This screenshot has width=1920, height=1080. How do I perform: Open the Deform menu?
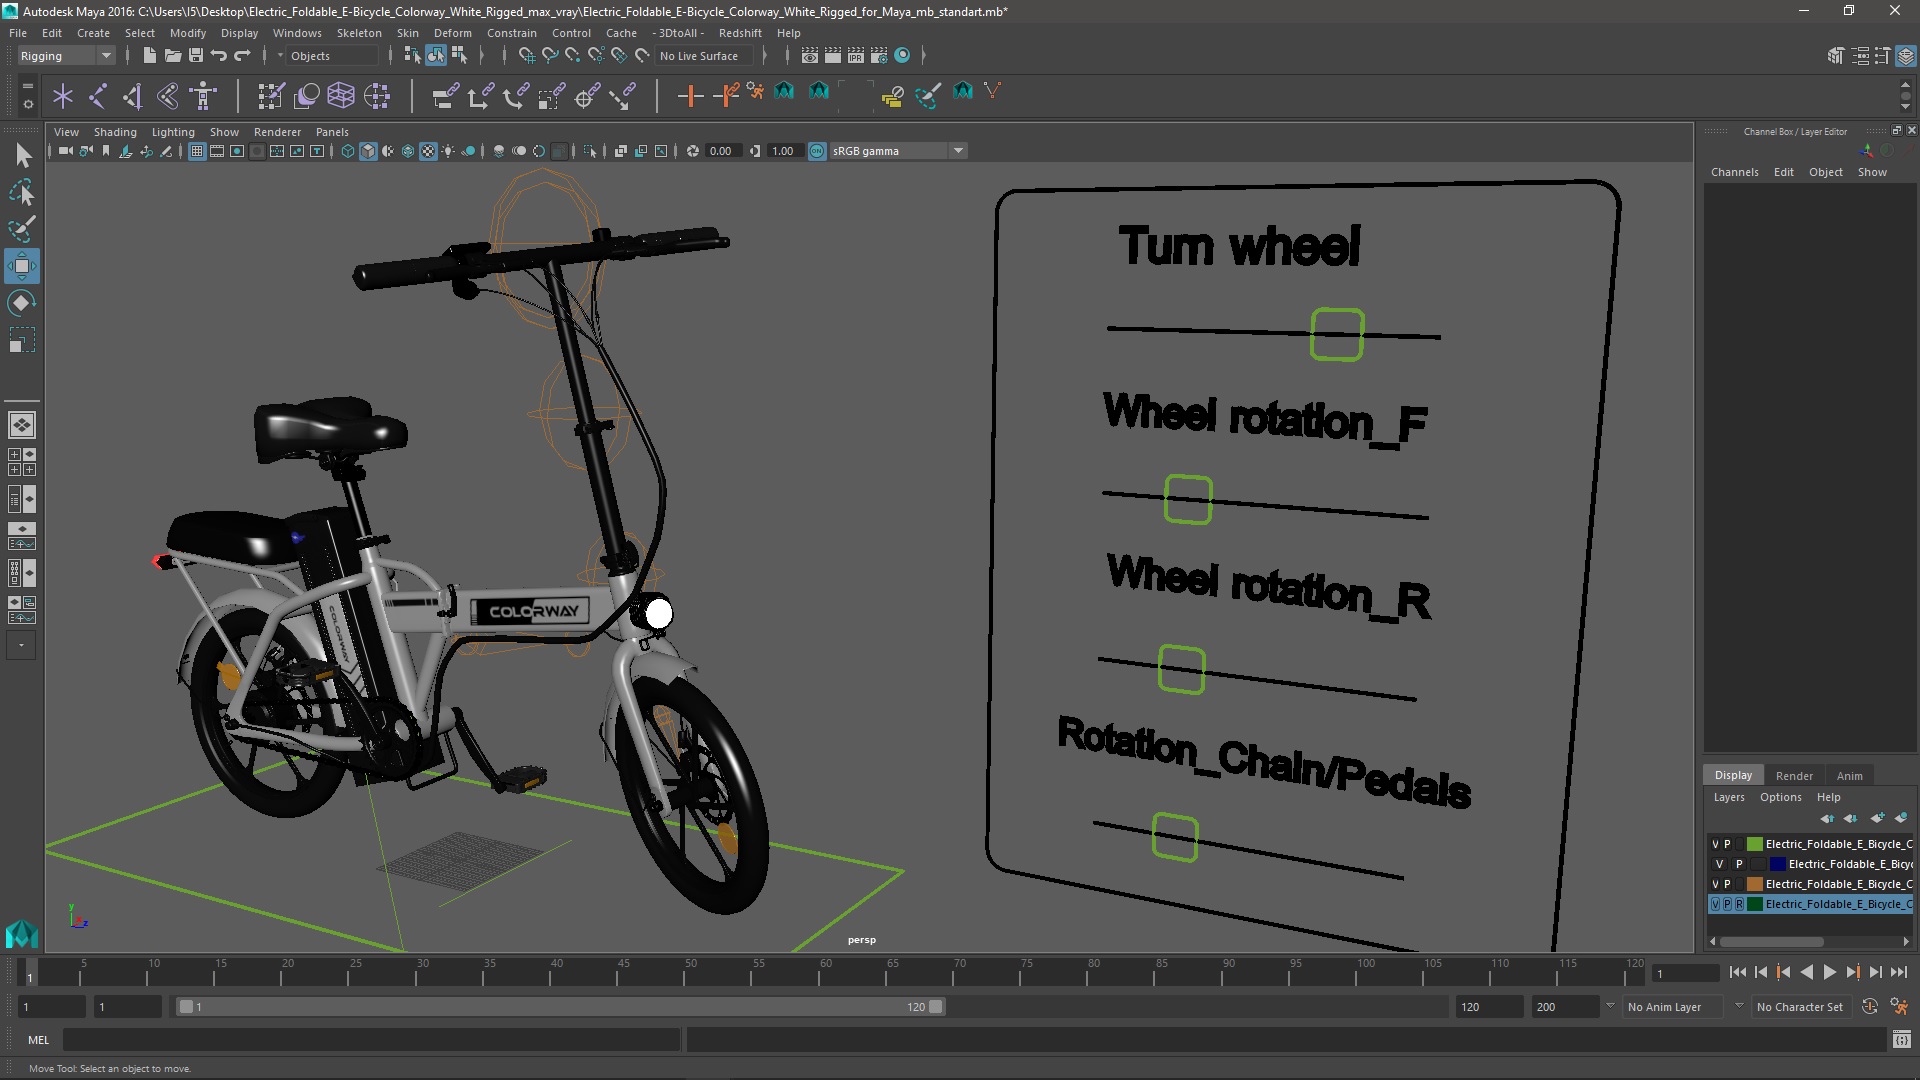pos(452,33)
